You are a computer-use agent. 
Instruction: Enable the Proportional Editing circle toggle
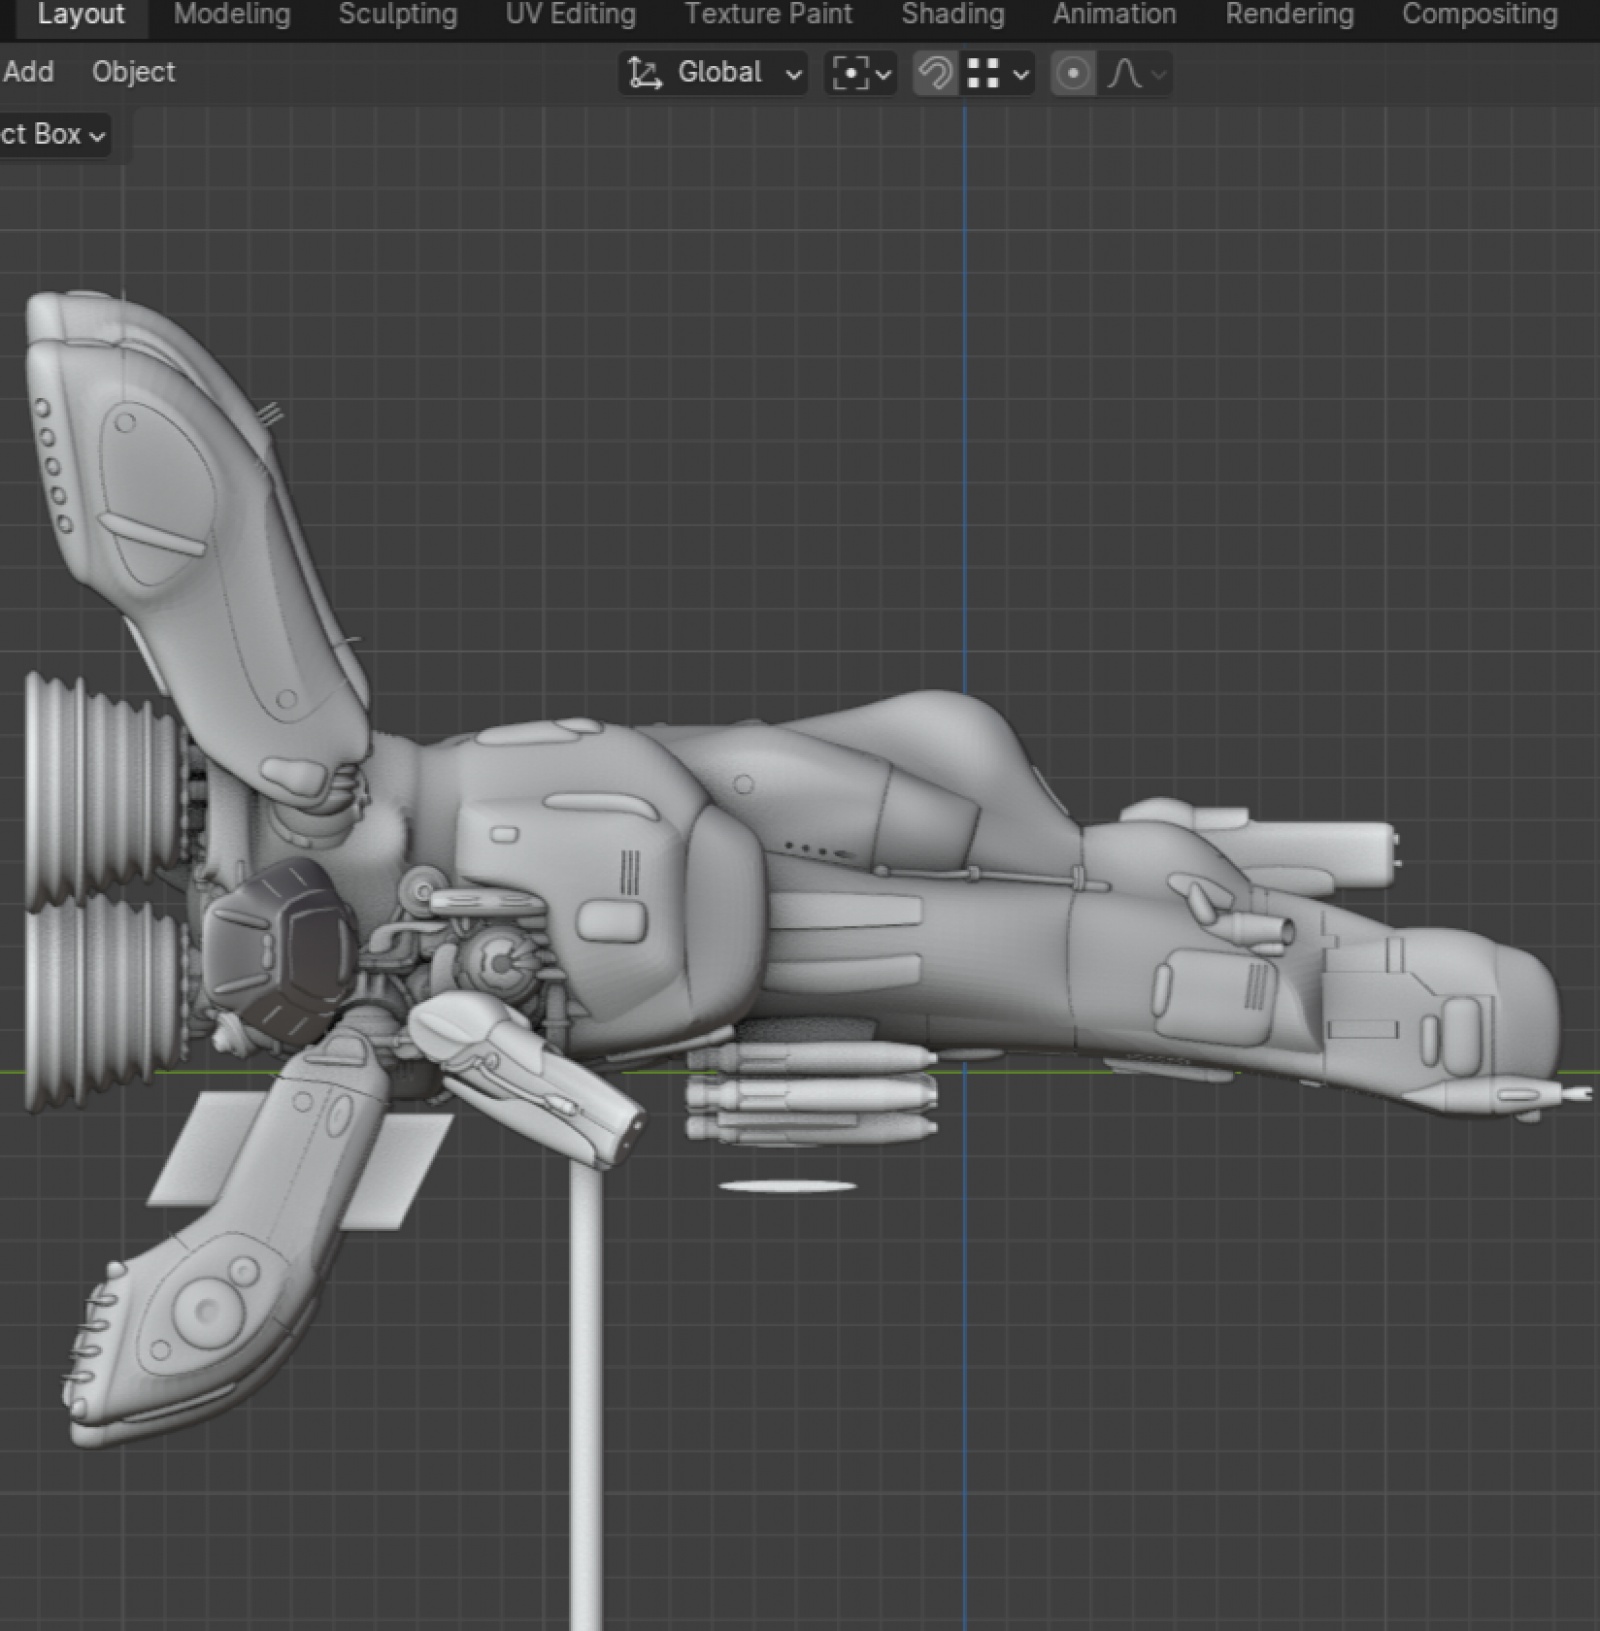point(1073,73)
